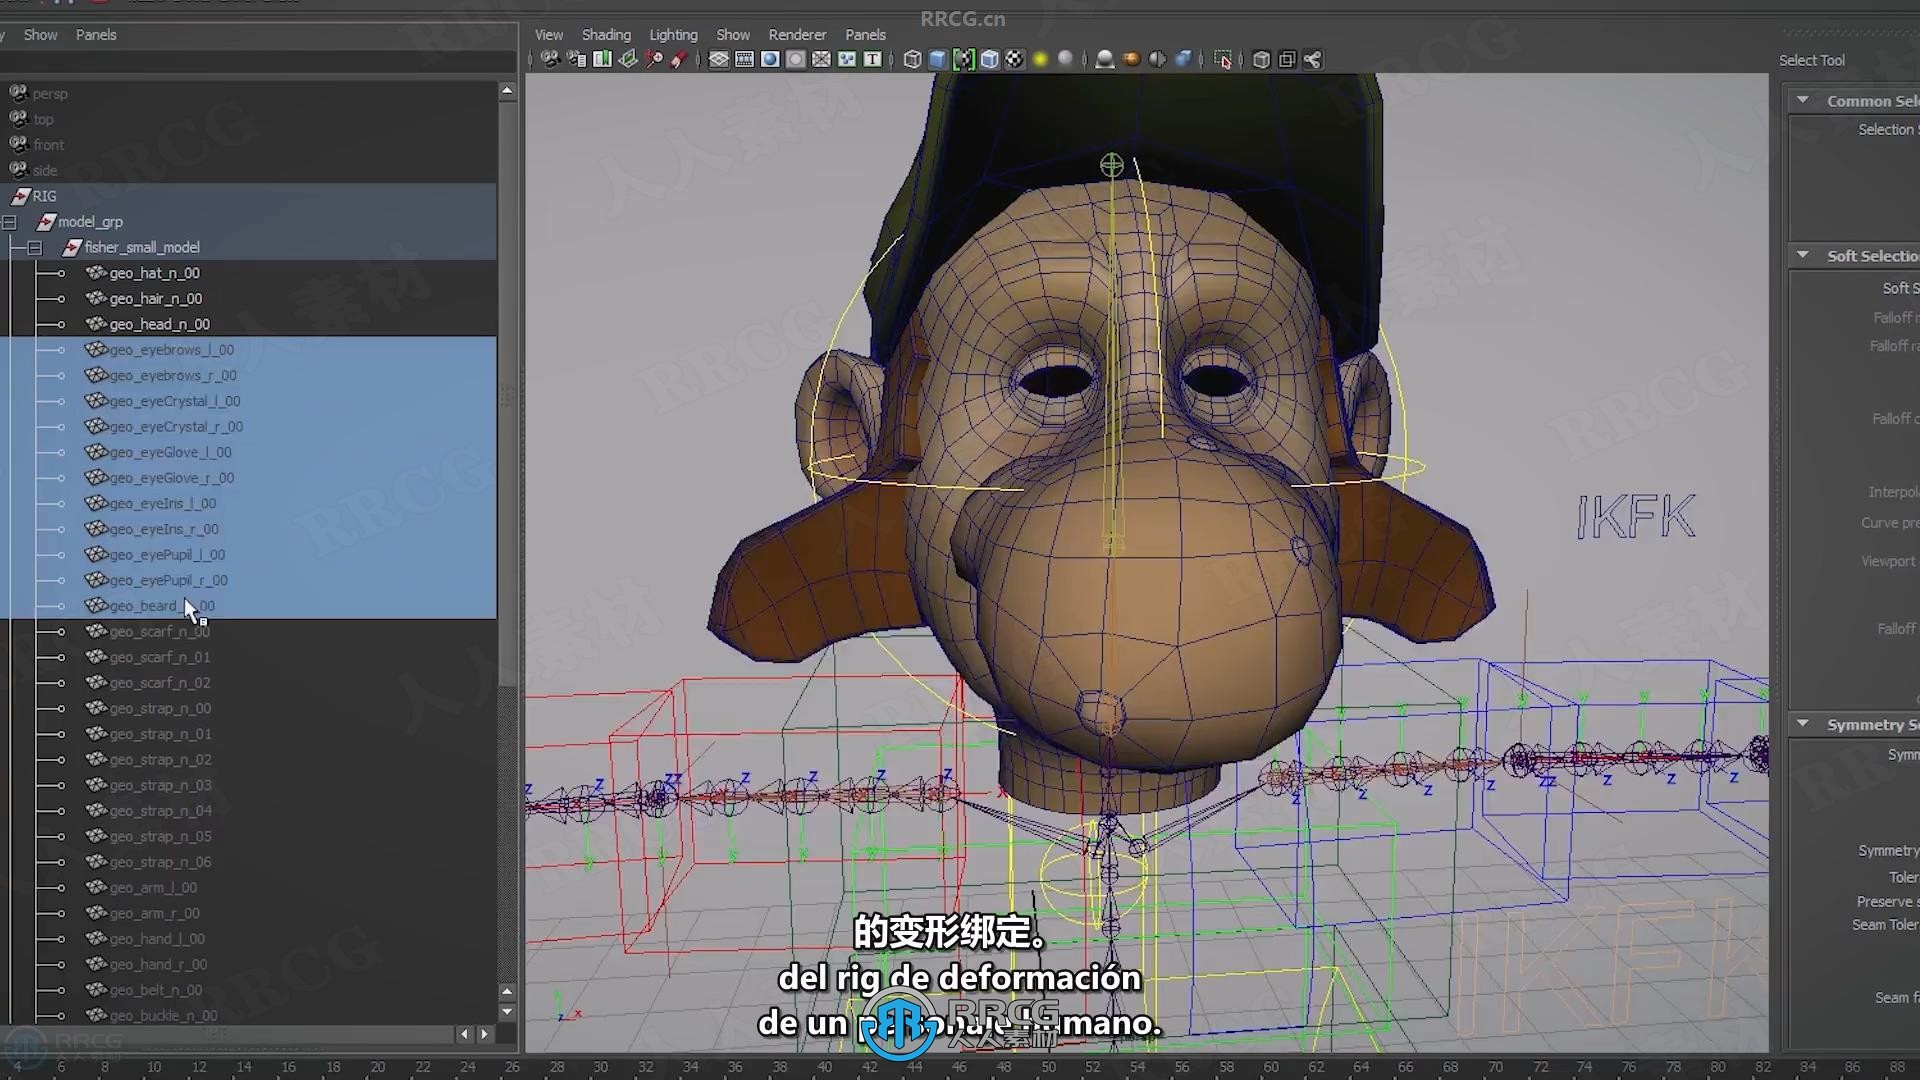Click the Select Camera icon
The image size is (1920, 1080).
point(550,60)
